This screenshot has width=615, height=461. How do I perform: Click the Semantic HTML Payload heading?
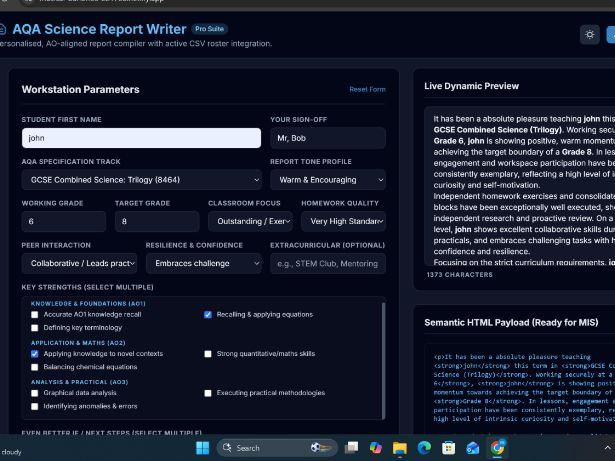tap(511, 323)
